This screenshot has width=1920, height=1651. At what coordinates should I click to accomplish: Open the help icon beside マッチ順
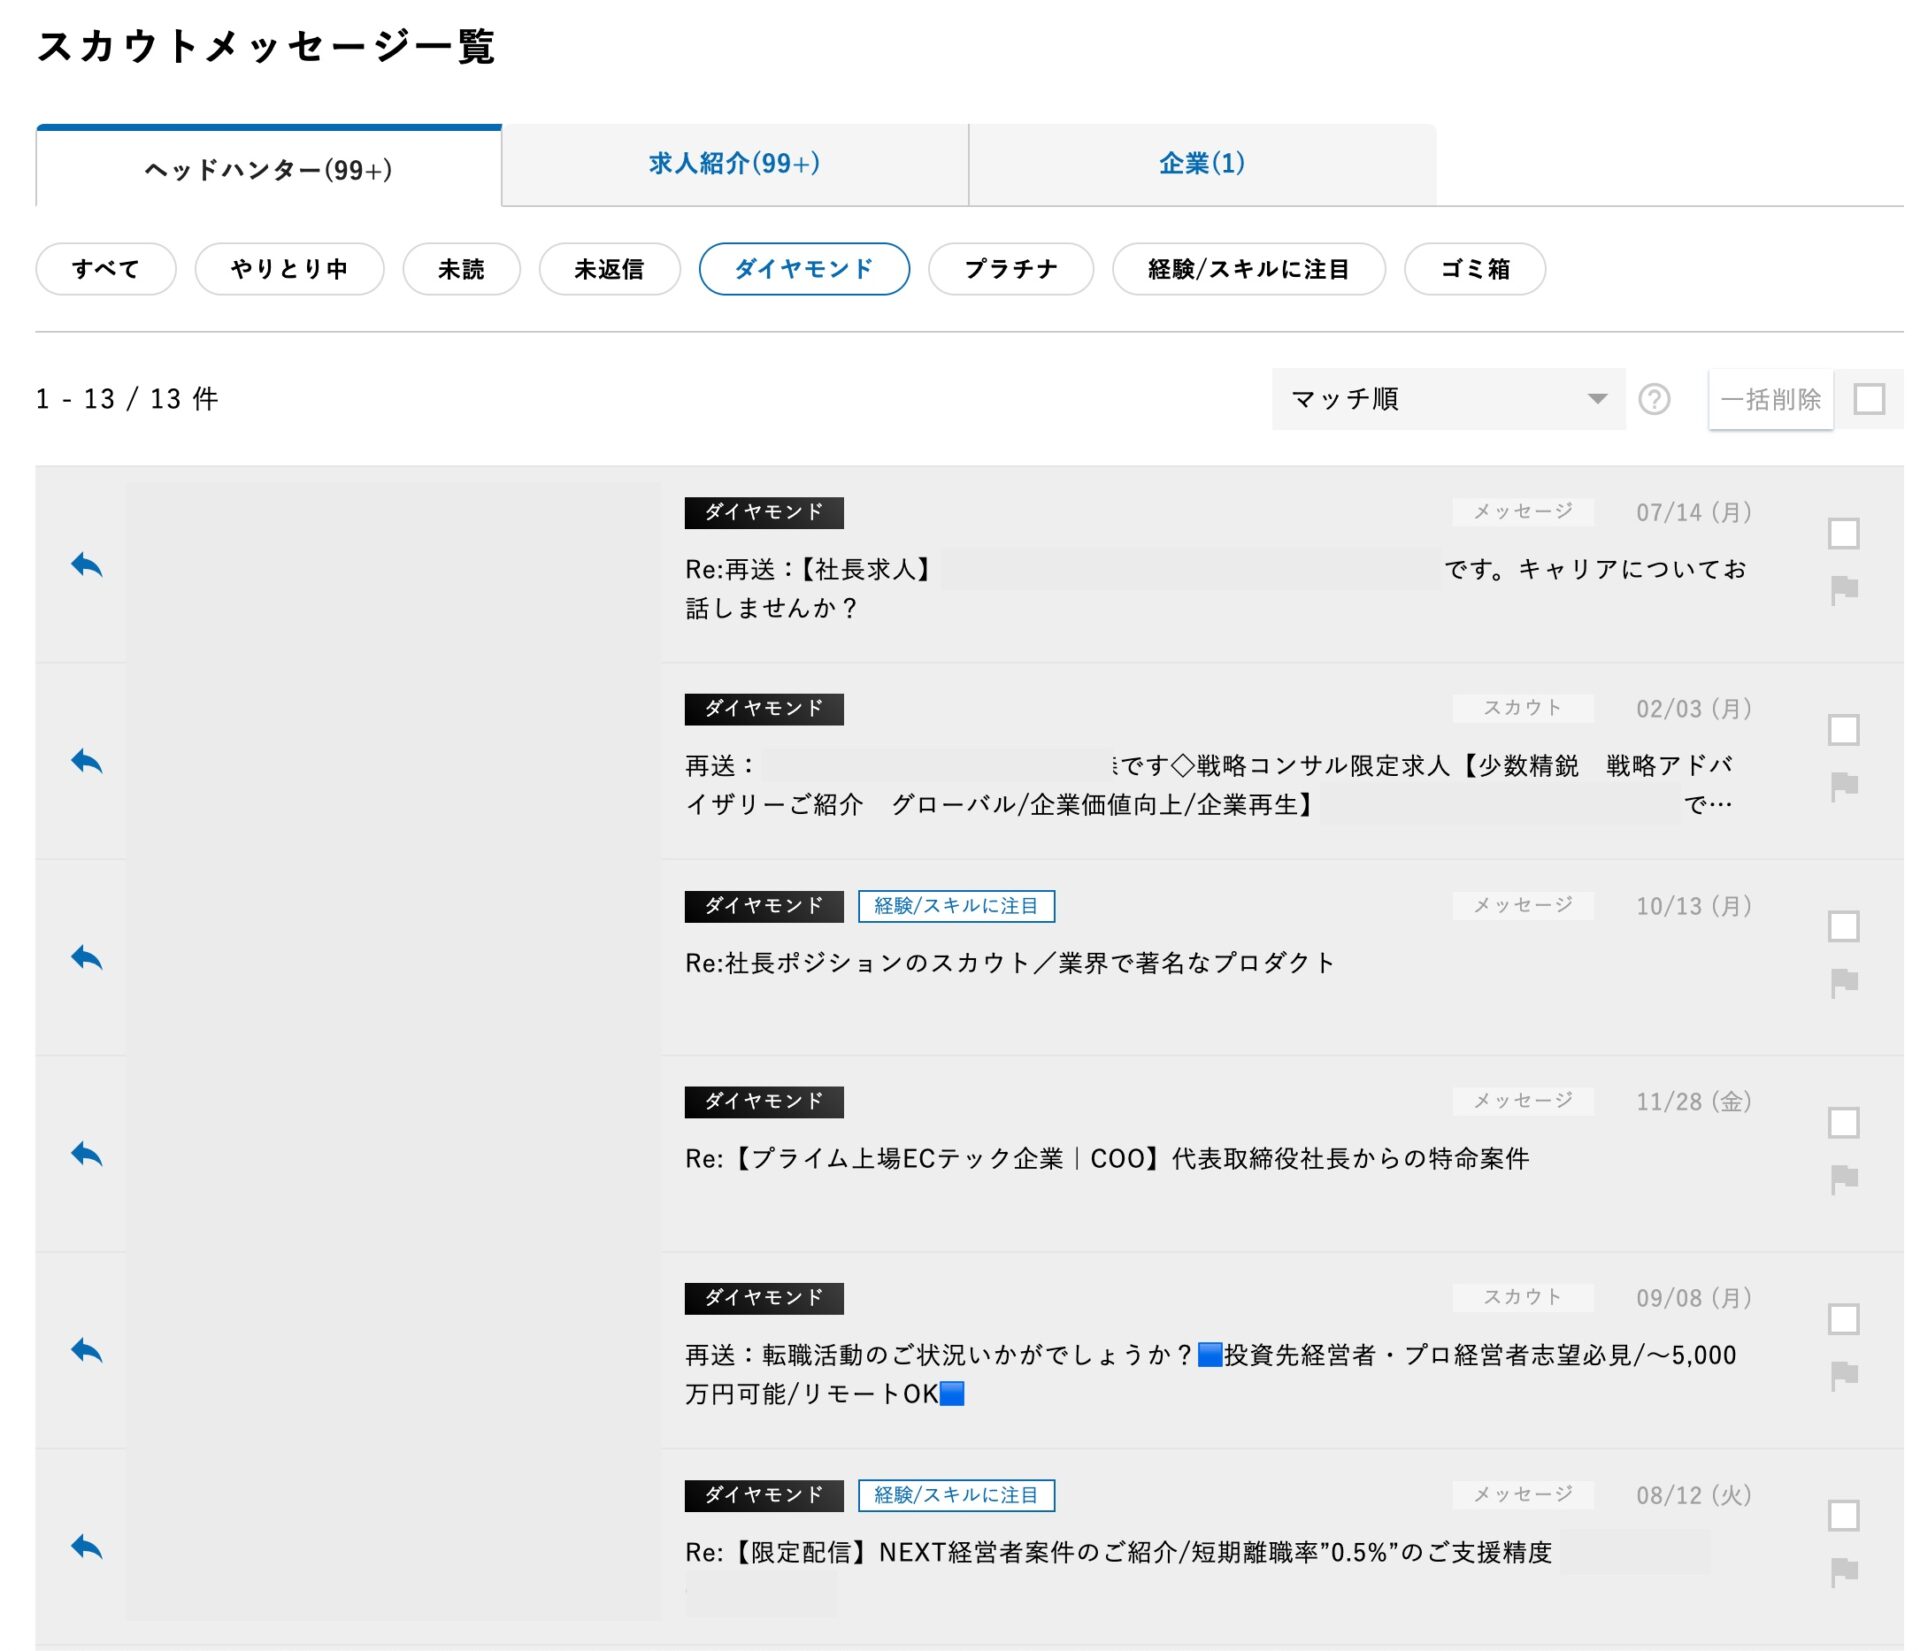pos(1654,400)
